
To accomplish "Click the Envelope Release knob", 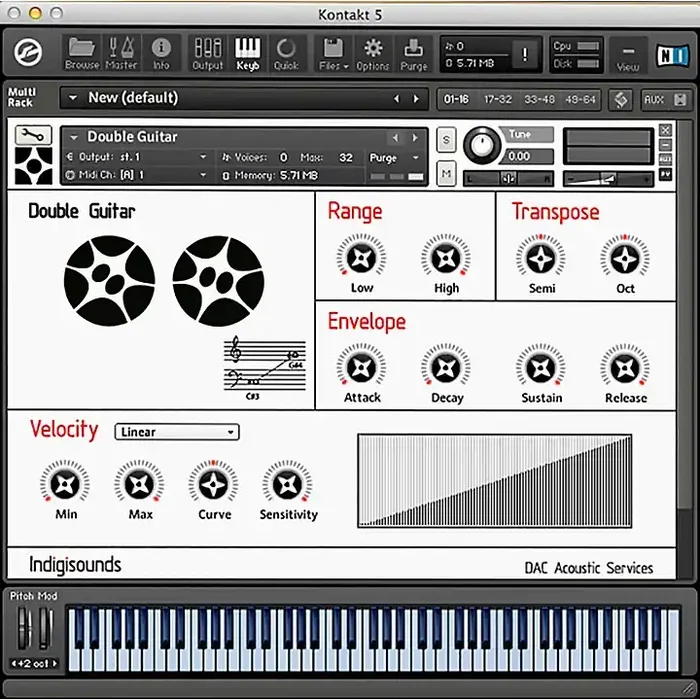I will [x=625, y=367].
